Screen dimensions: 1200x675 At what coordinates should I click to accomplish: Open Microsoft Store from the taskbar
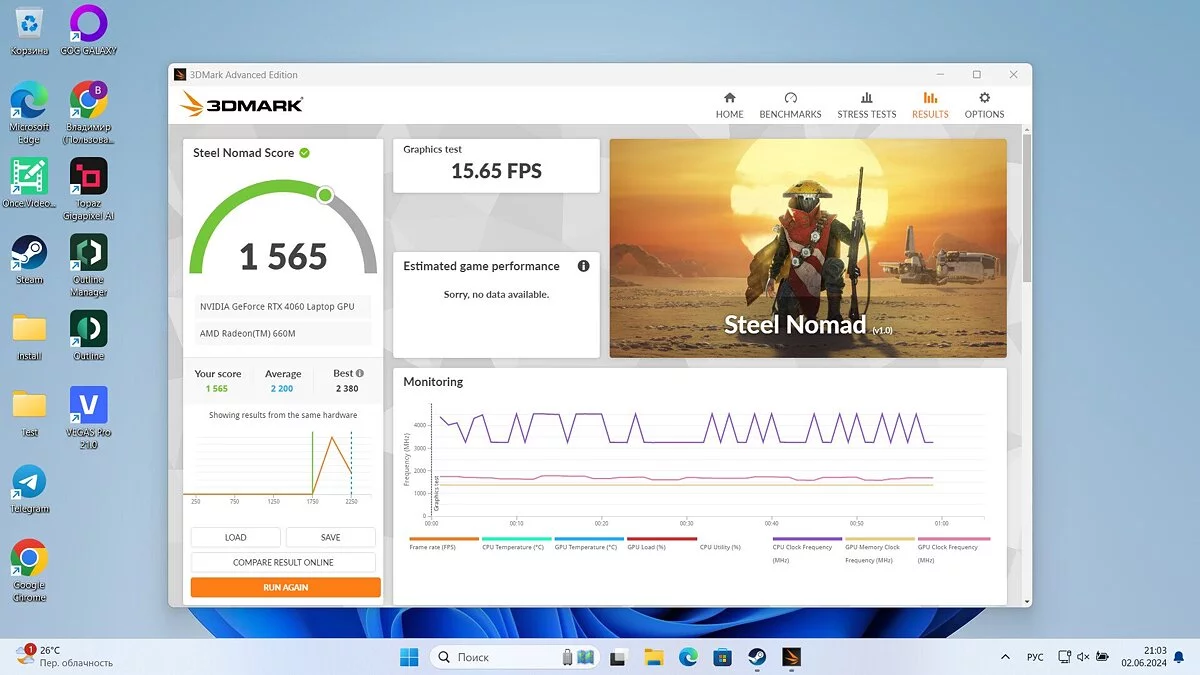coord(722,657)
